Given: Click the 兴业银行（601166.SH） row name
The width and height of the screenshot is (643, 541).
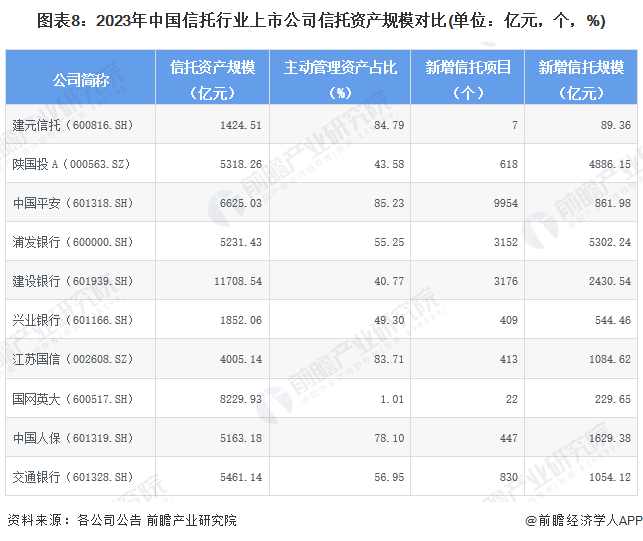Looking at the screenshot, I should click(73, 320).
